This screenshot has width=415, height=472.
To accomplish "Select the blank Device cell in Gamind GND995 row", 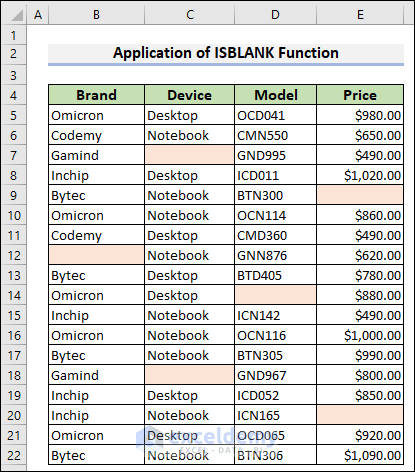I will [189, 155].
